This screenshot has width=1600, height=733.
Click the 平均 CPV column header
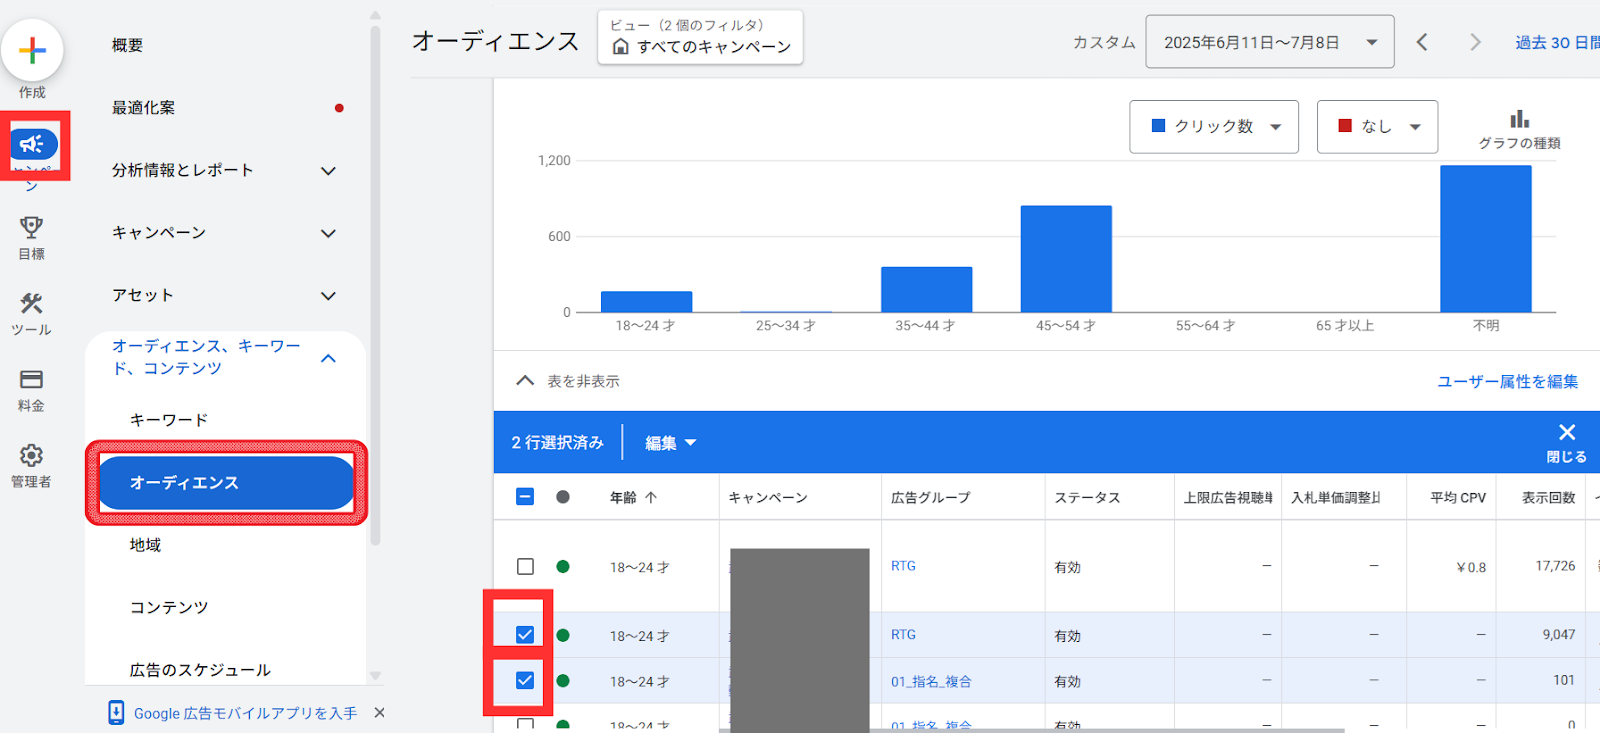[x=1458, y=497]
